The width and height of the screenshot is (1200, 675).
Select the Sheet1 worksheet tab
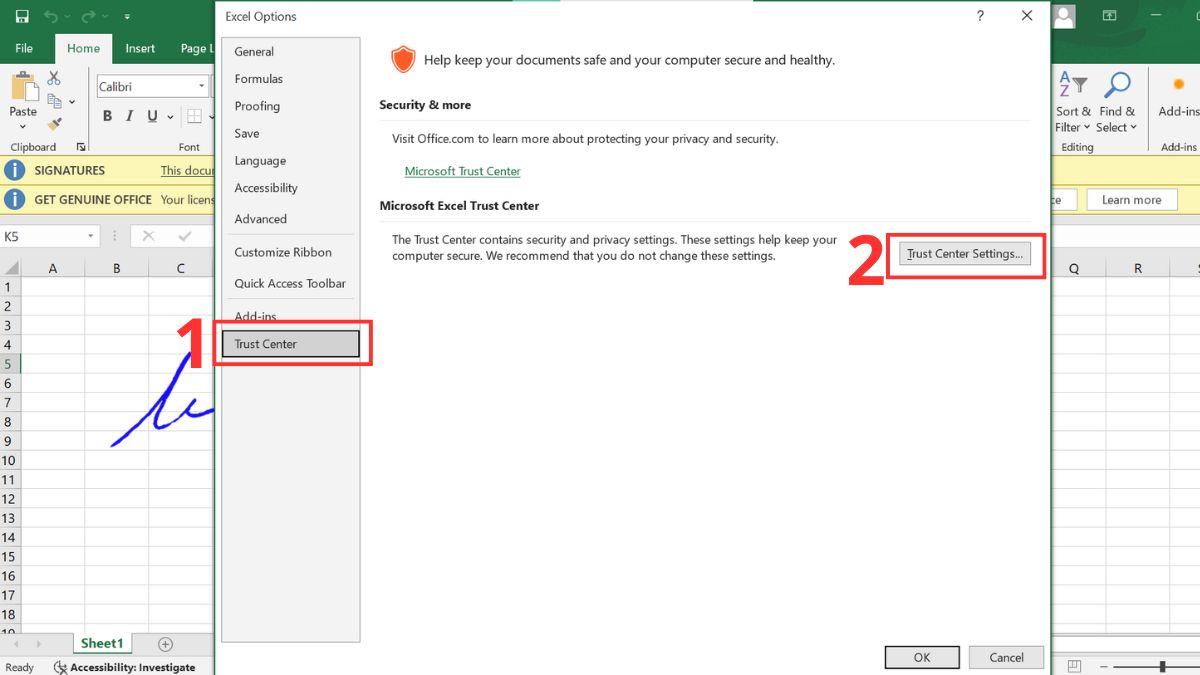(102, 644)
